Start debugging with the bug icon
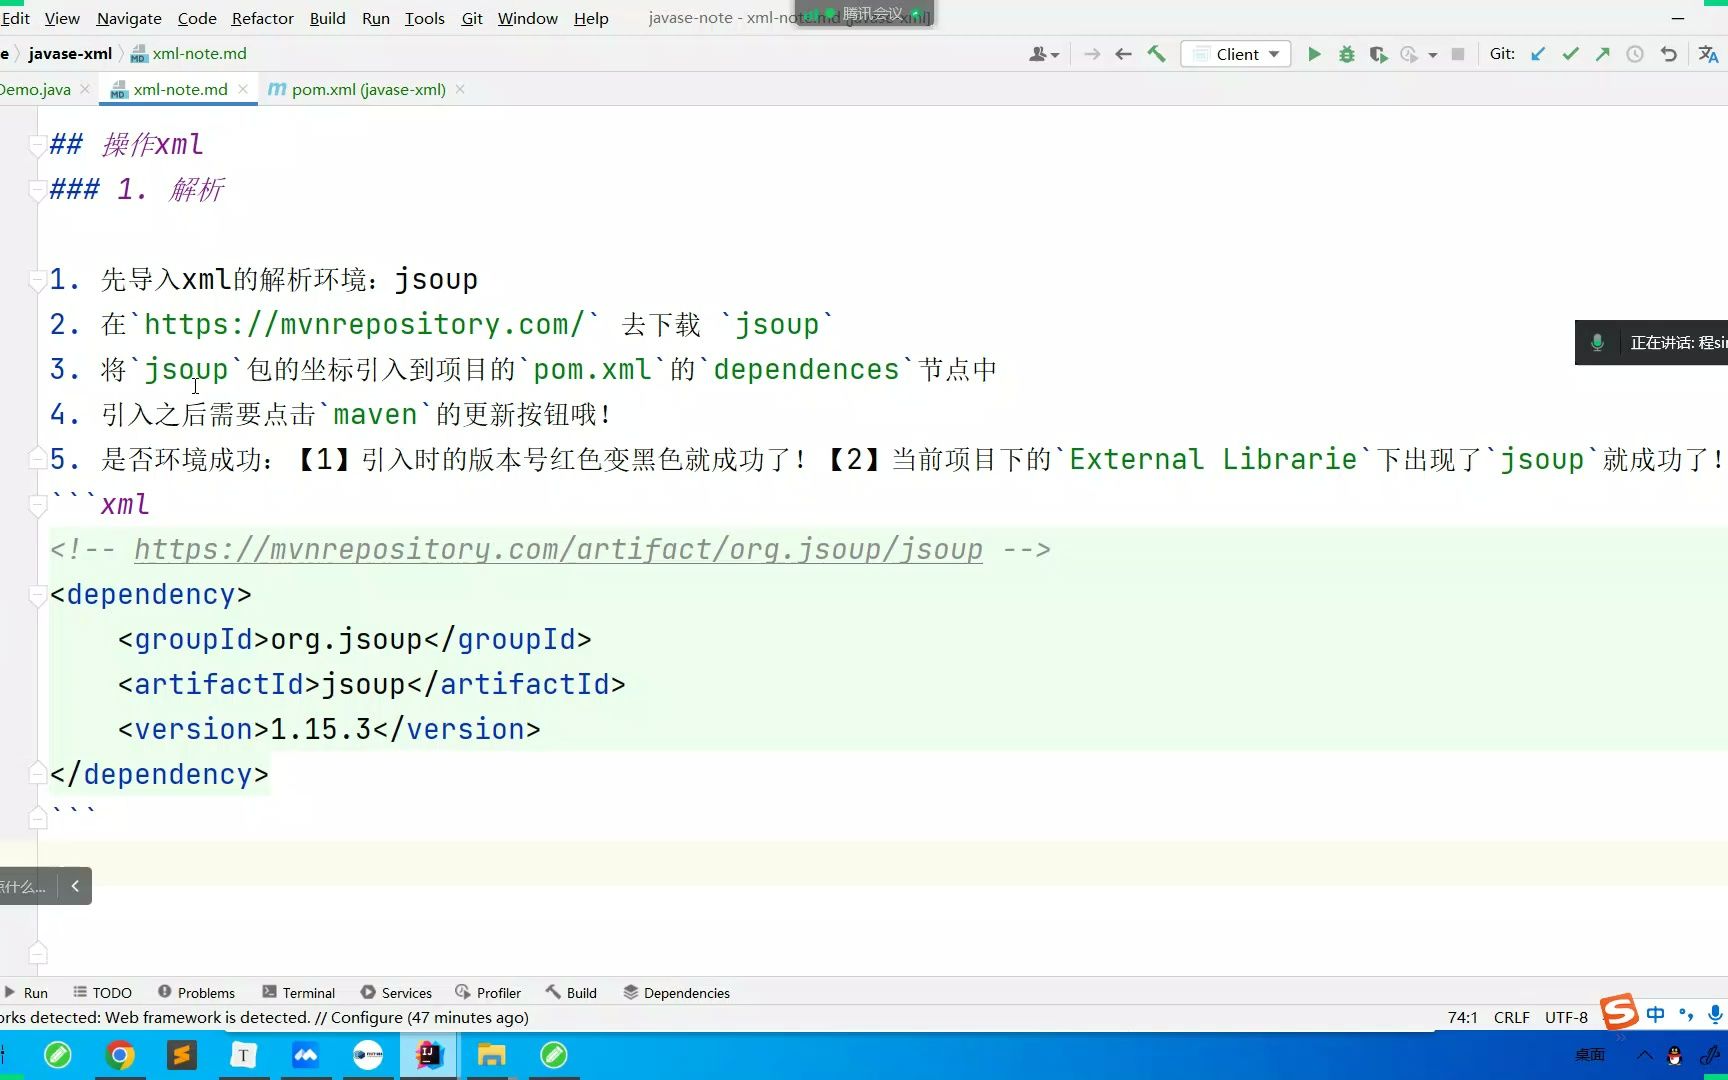 click(x=1346, y=54)
